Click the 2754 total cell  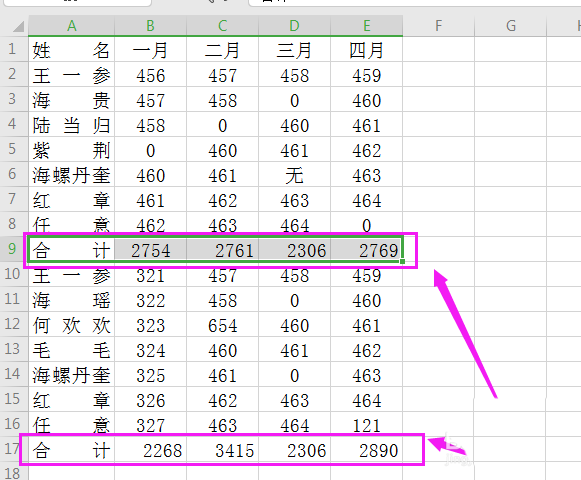tap(150, 249)
